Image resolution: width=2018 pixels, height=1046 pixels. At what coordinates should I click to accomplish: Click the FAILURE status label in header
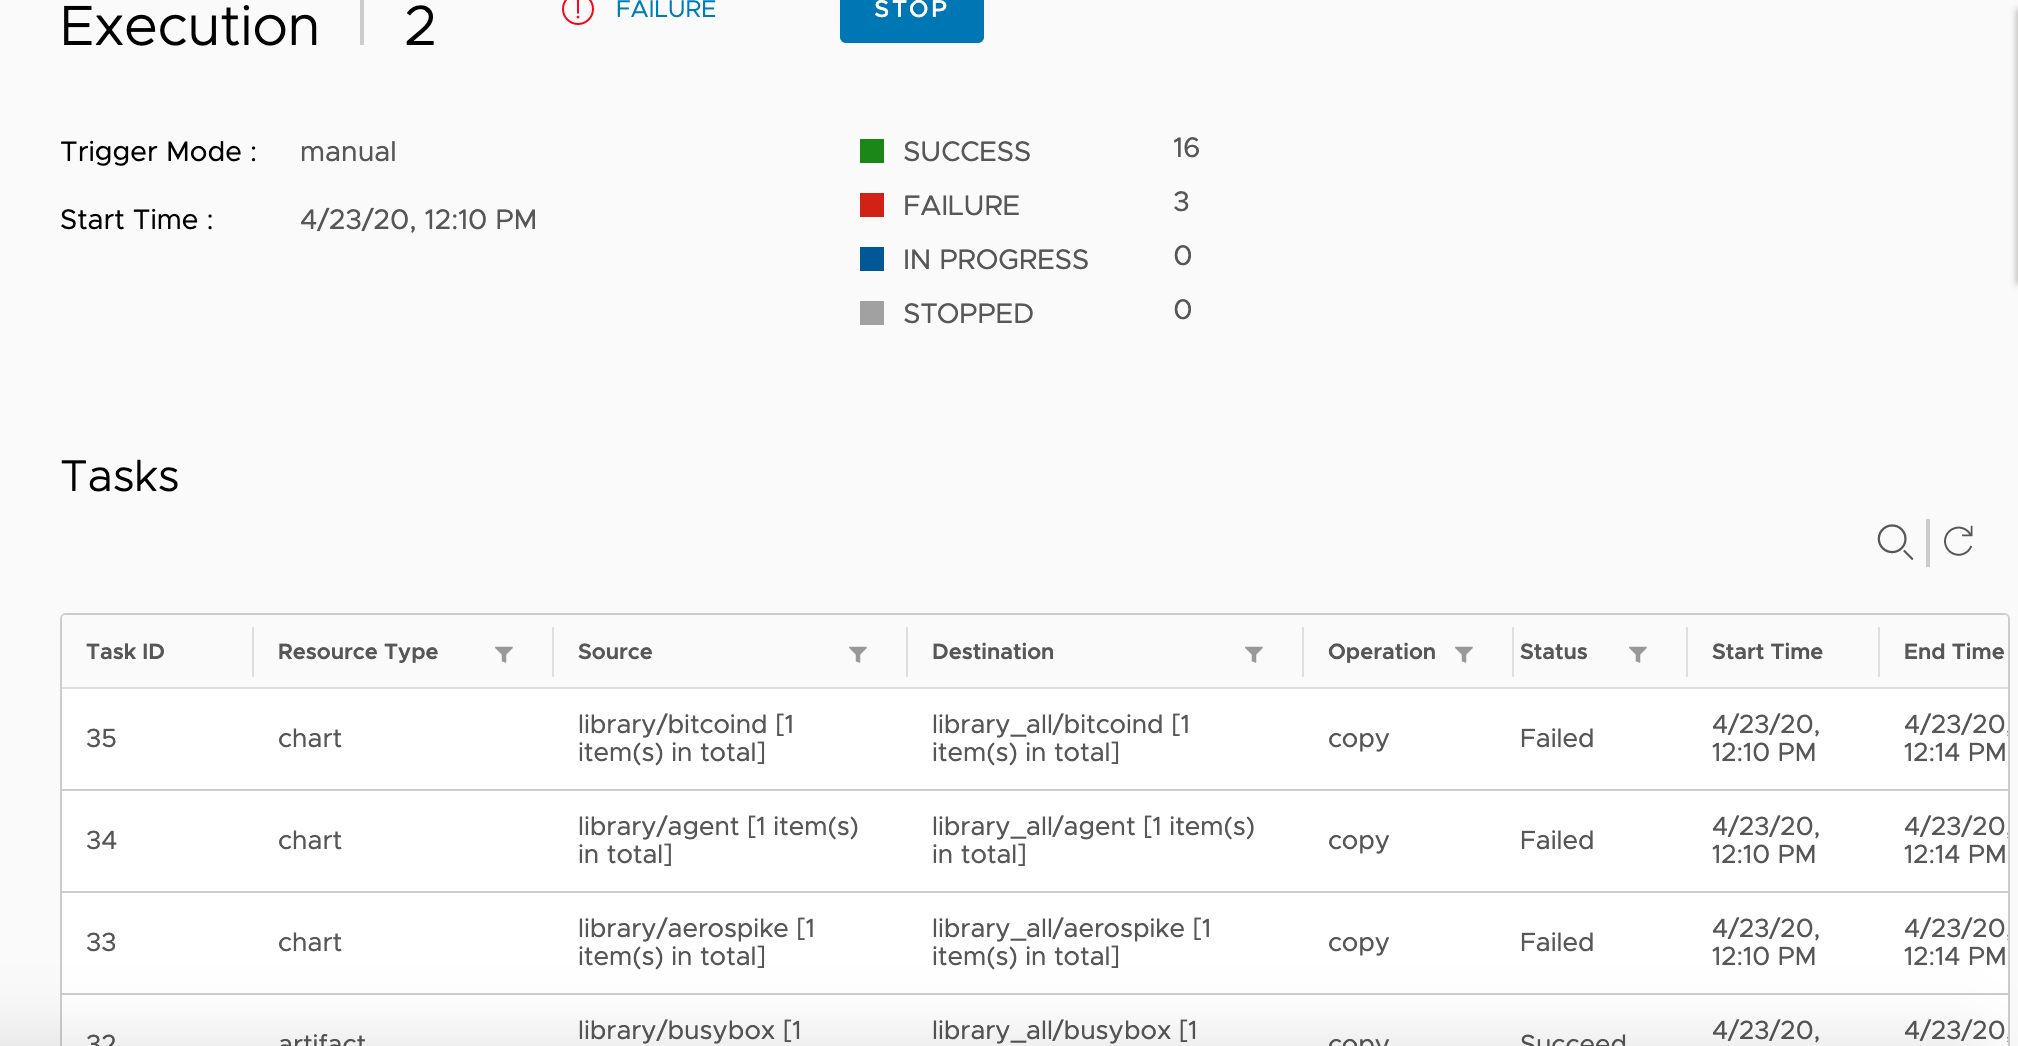tap(666, 10)
